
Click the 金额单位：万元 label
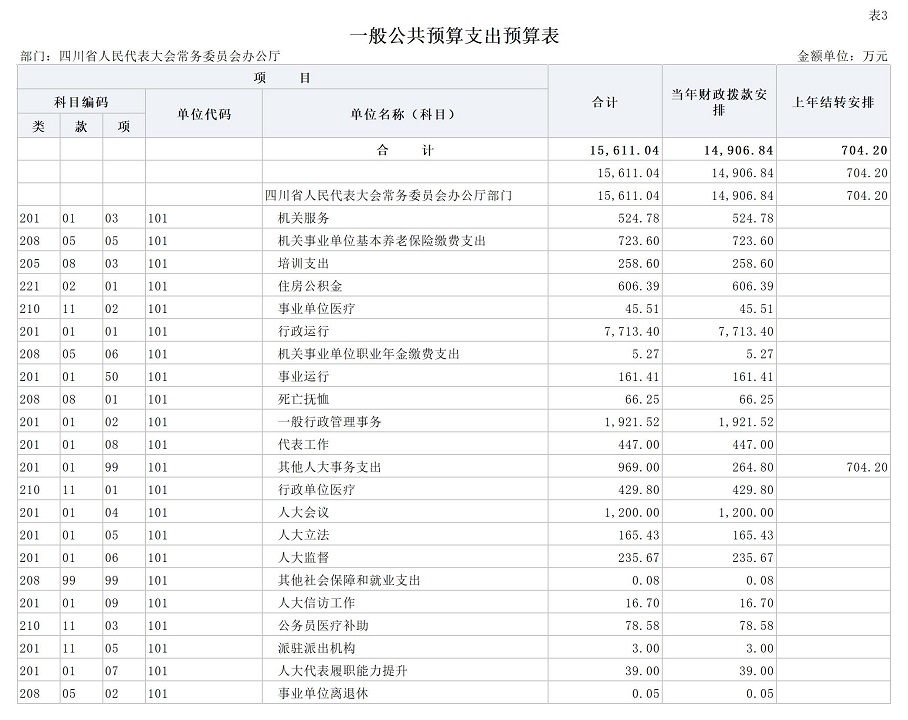click(x=843, y=56)
